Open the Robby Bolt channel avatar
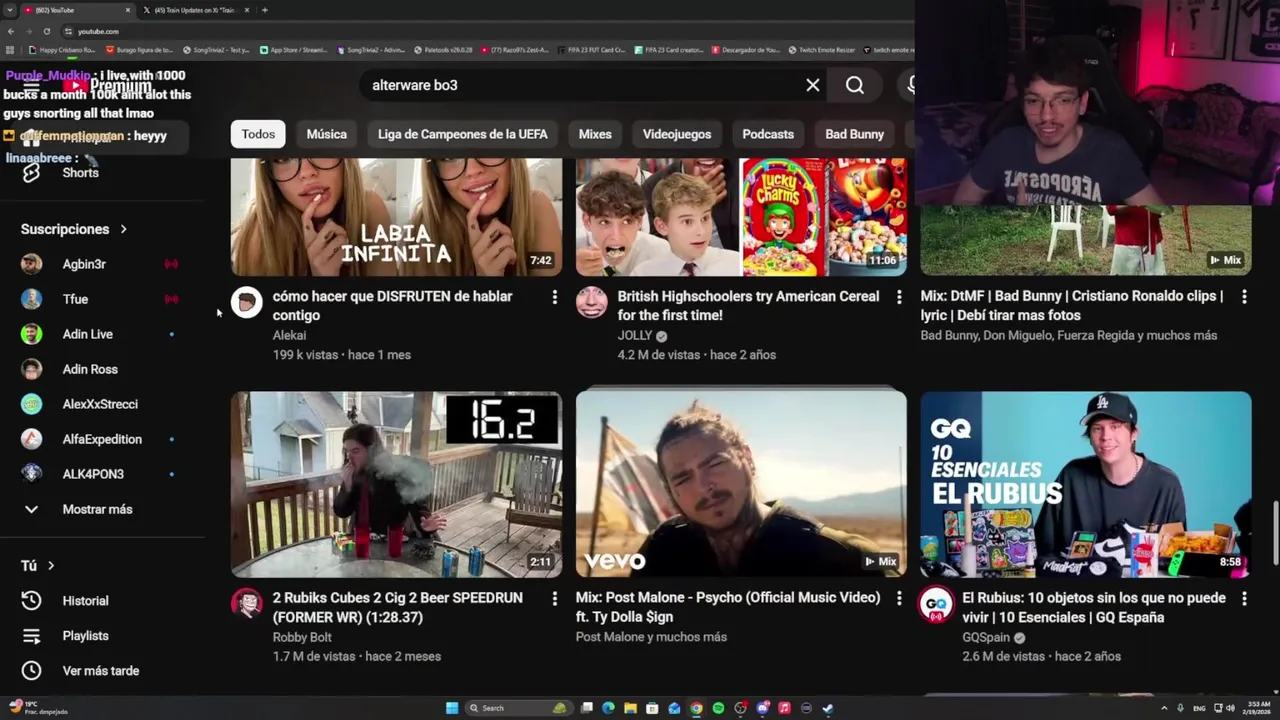This screenshot has height=720, width=1280. 247,603
